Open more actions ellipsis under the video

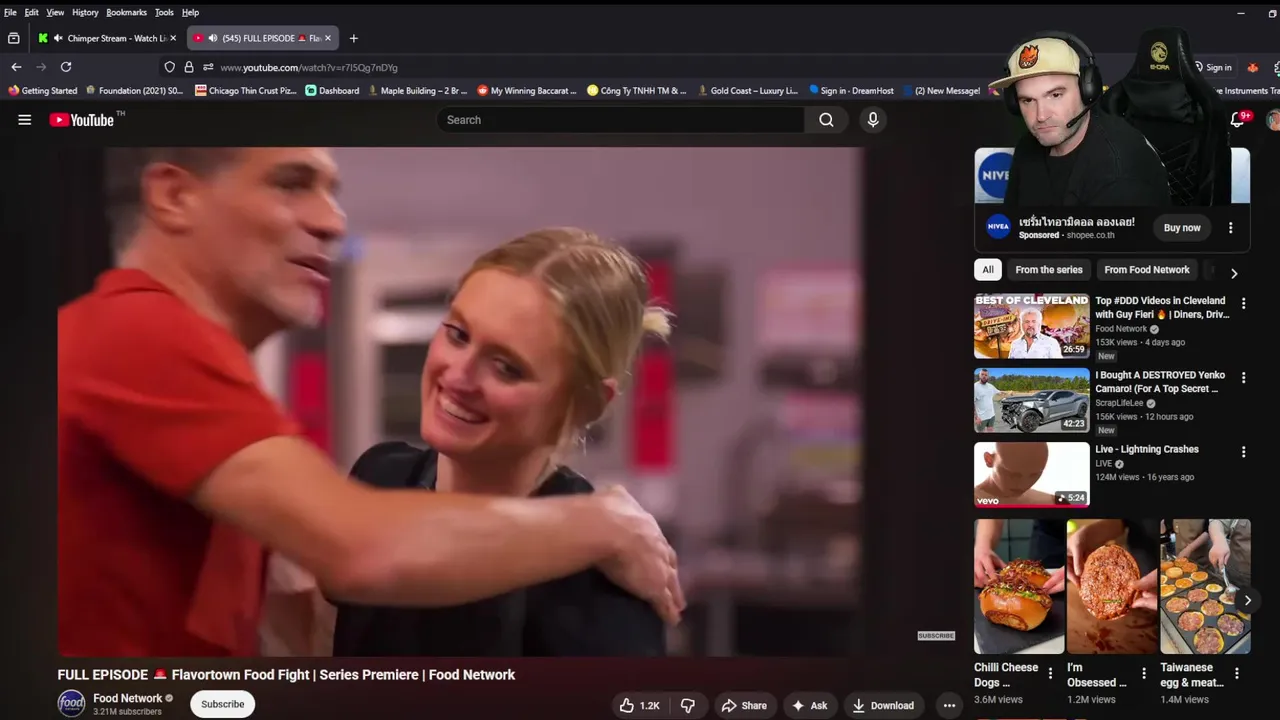tap(949, 705)
